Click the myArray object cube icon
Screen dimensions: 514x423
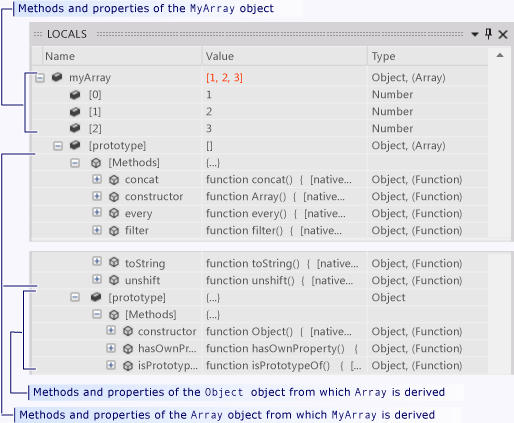[x=57, y=77]
